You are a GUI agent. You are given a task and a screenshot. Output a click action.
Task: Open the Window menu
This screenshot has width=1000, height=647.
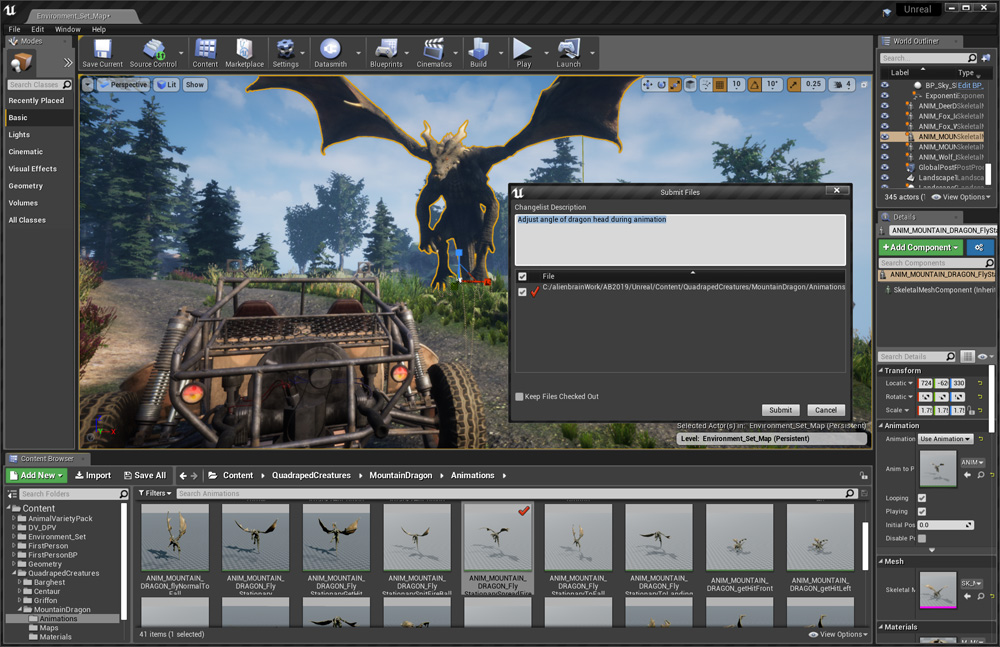68,29
